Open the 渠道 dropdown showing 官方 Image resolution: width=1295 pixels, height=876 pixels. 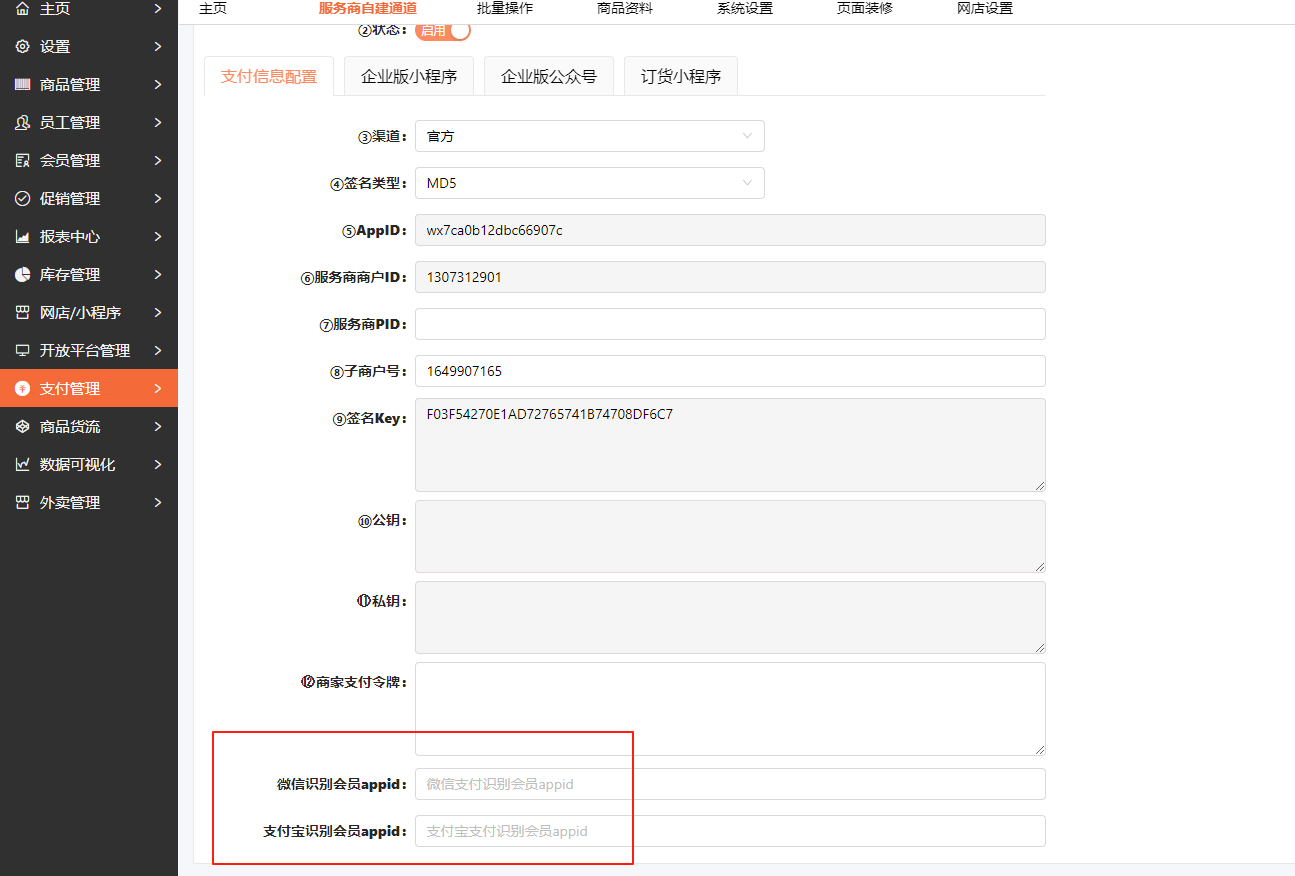(x=590, y=136)
